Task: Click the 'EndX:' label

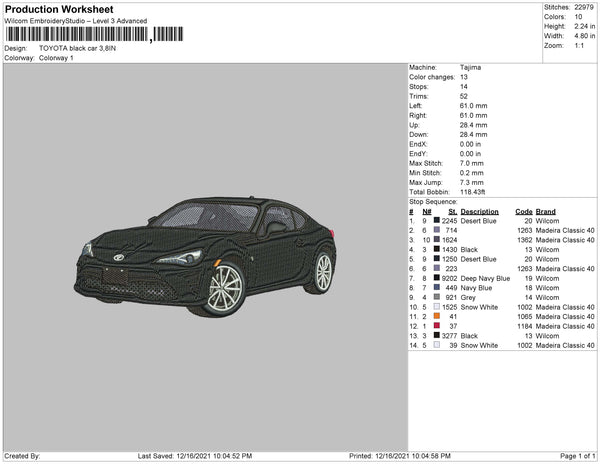Action: (418, 144)
